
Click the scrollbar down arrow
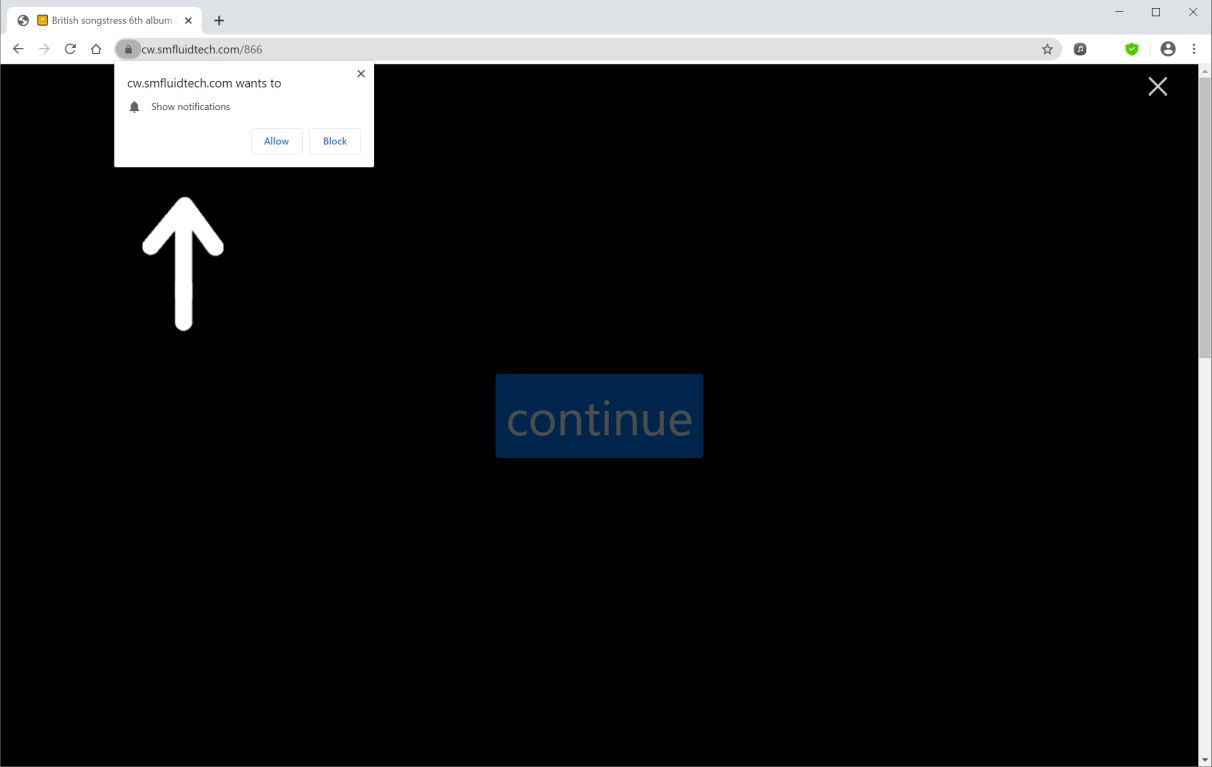1205,760
